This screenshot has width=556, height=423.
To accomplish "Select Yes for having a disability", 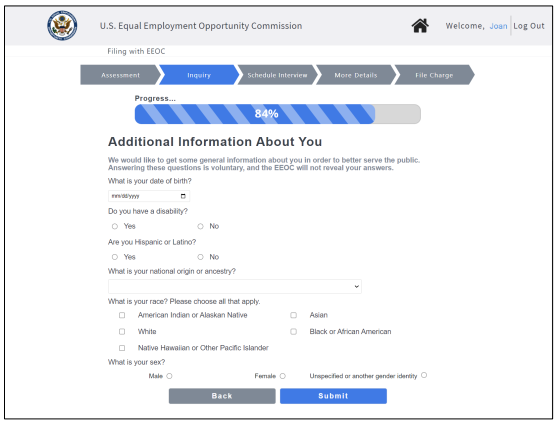I will click(115, 226).
